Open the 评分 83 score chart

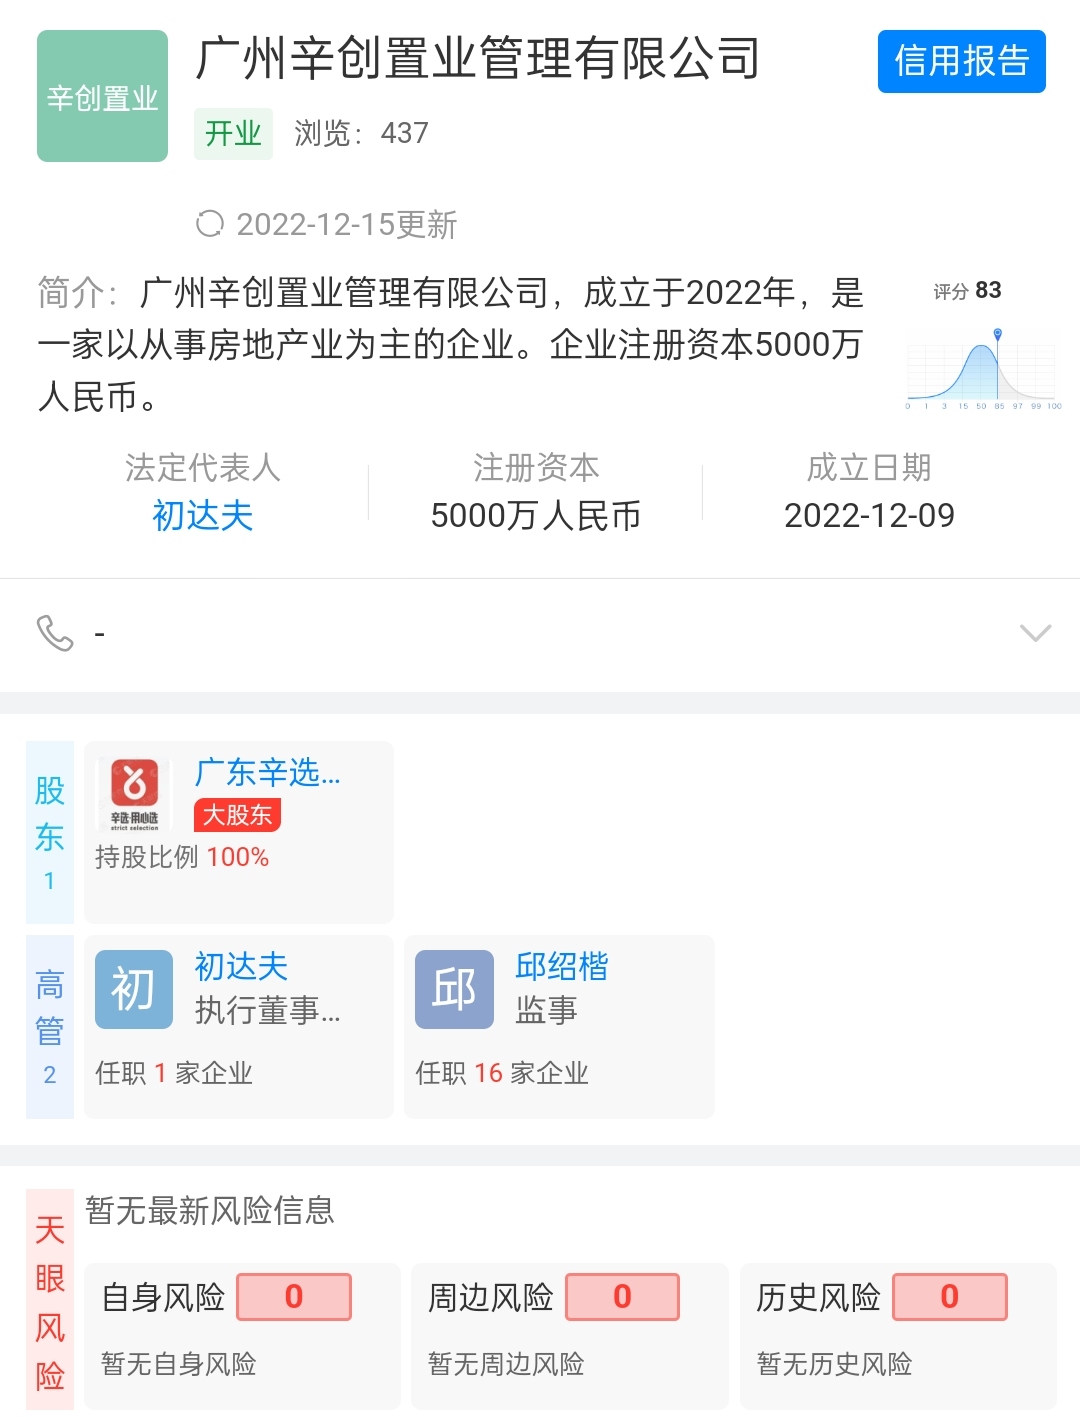click(982, 345)
